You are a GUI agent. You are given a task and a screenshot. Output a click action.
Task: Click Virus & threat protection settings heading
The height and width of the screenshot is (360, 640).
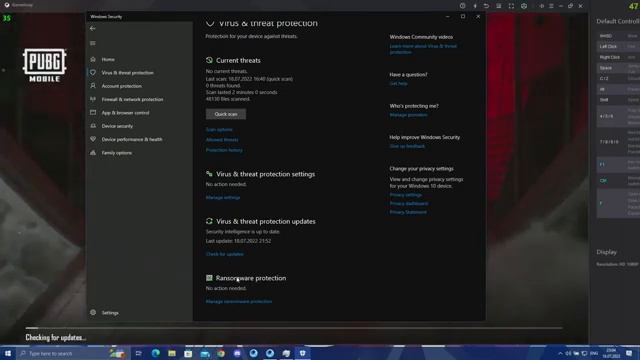265,174
